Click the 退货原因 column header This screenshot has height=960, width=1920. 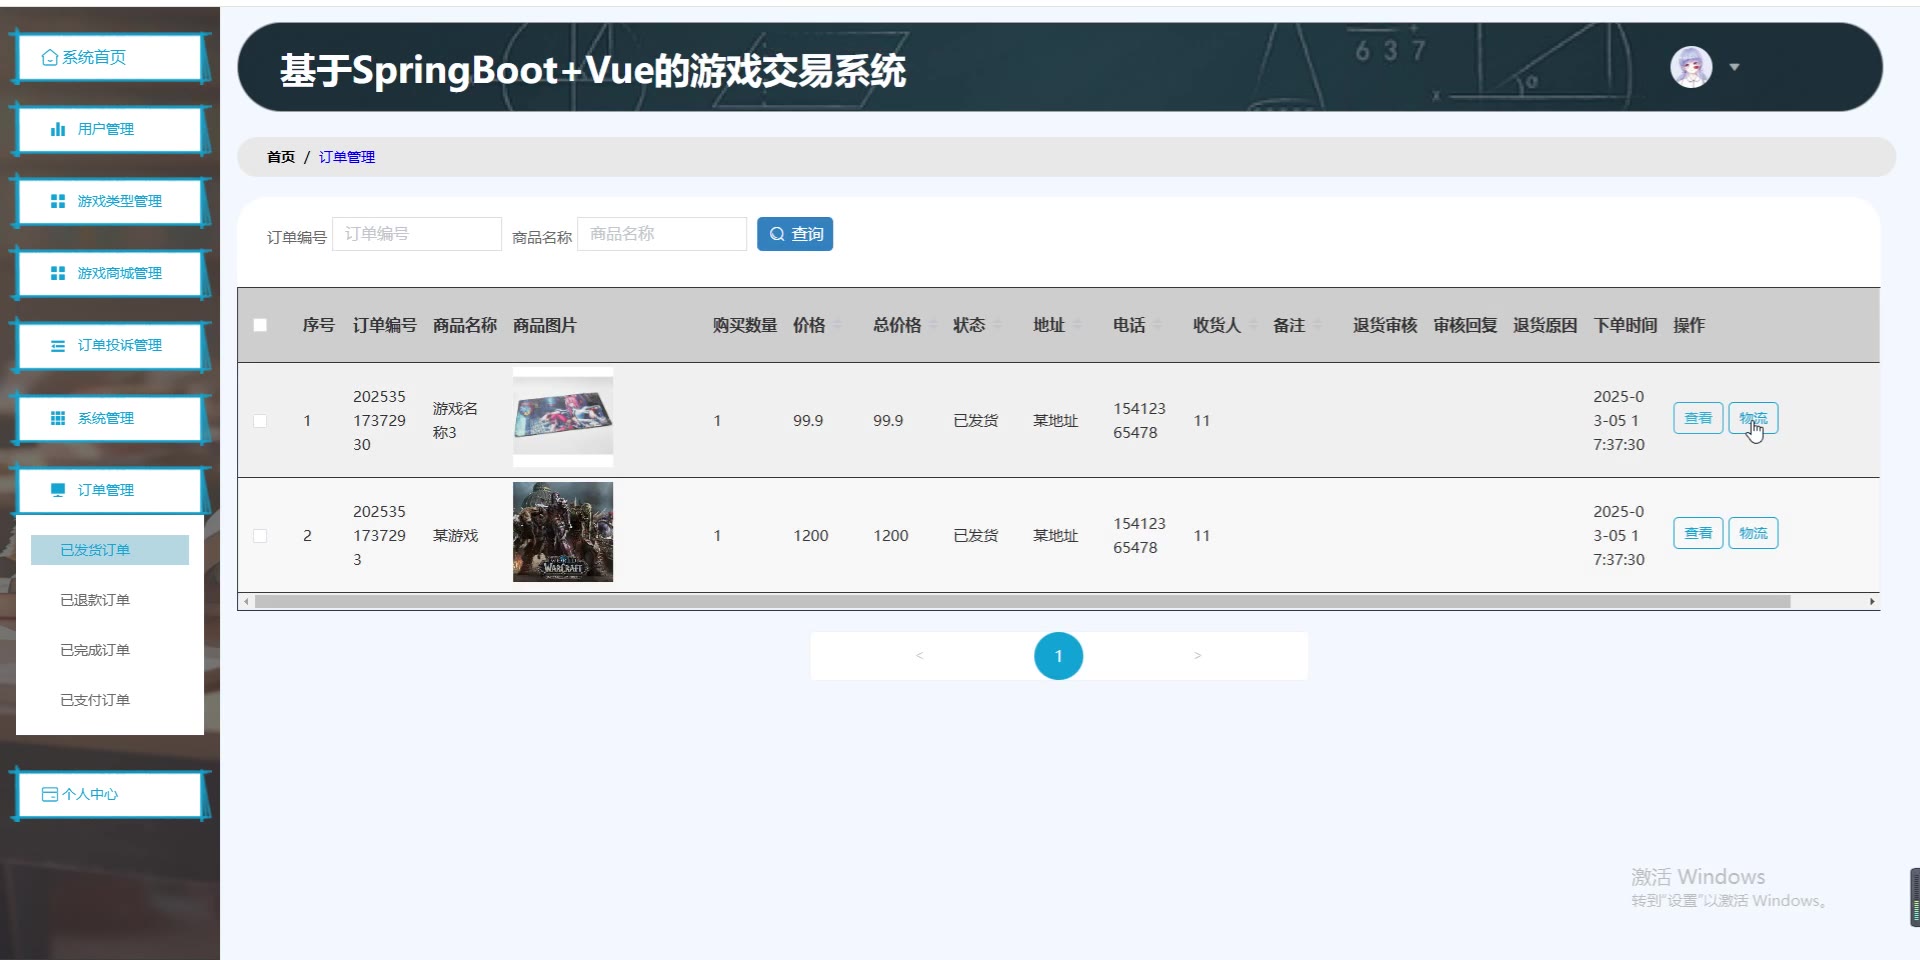tap(1545, 325)
